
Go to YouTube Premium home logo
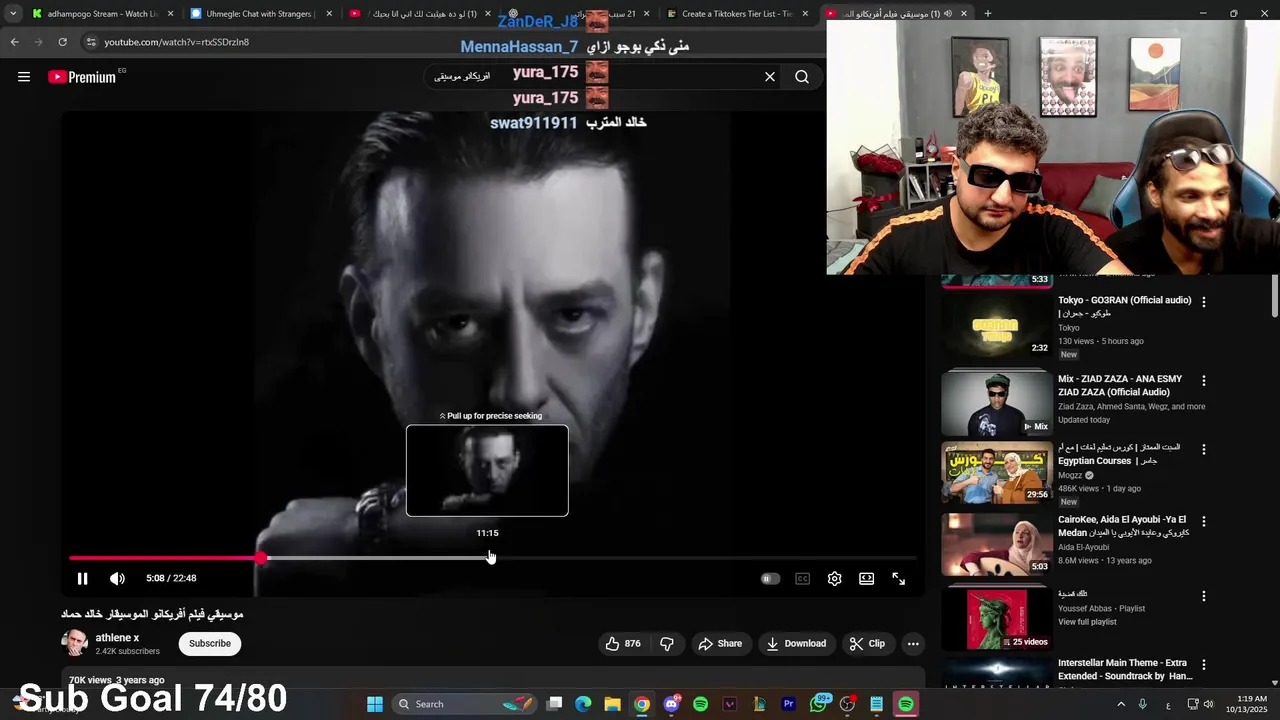82,76
